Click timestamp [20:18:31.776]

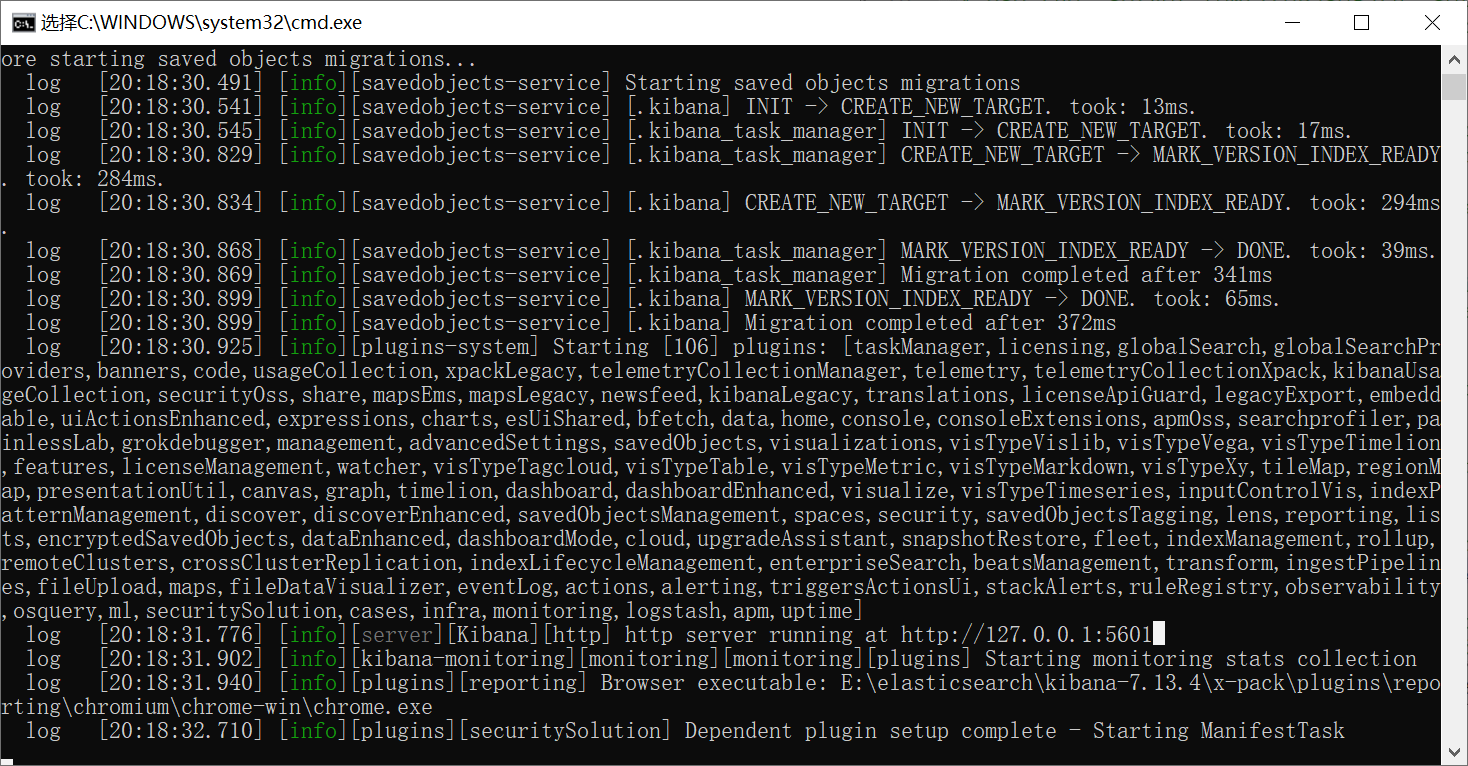(181, 634)
